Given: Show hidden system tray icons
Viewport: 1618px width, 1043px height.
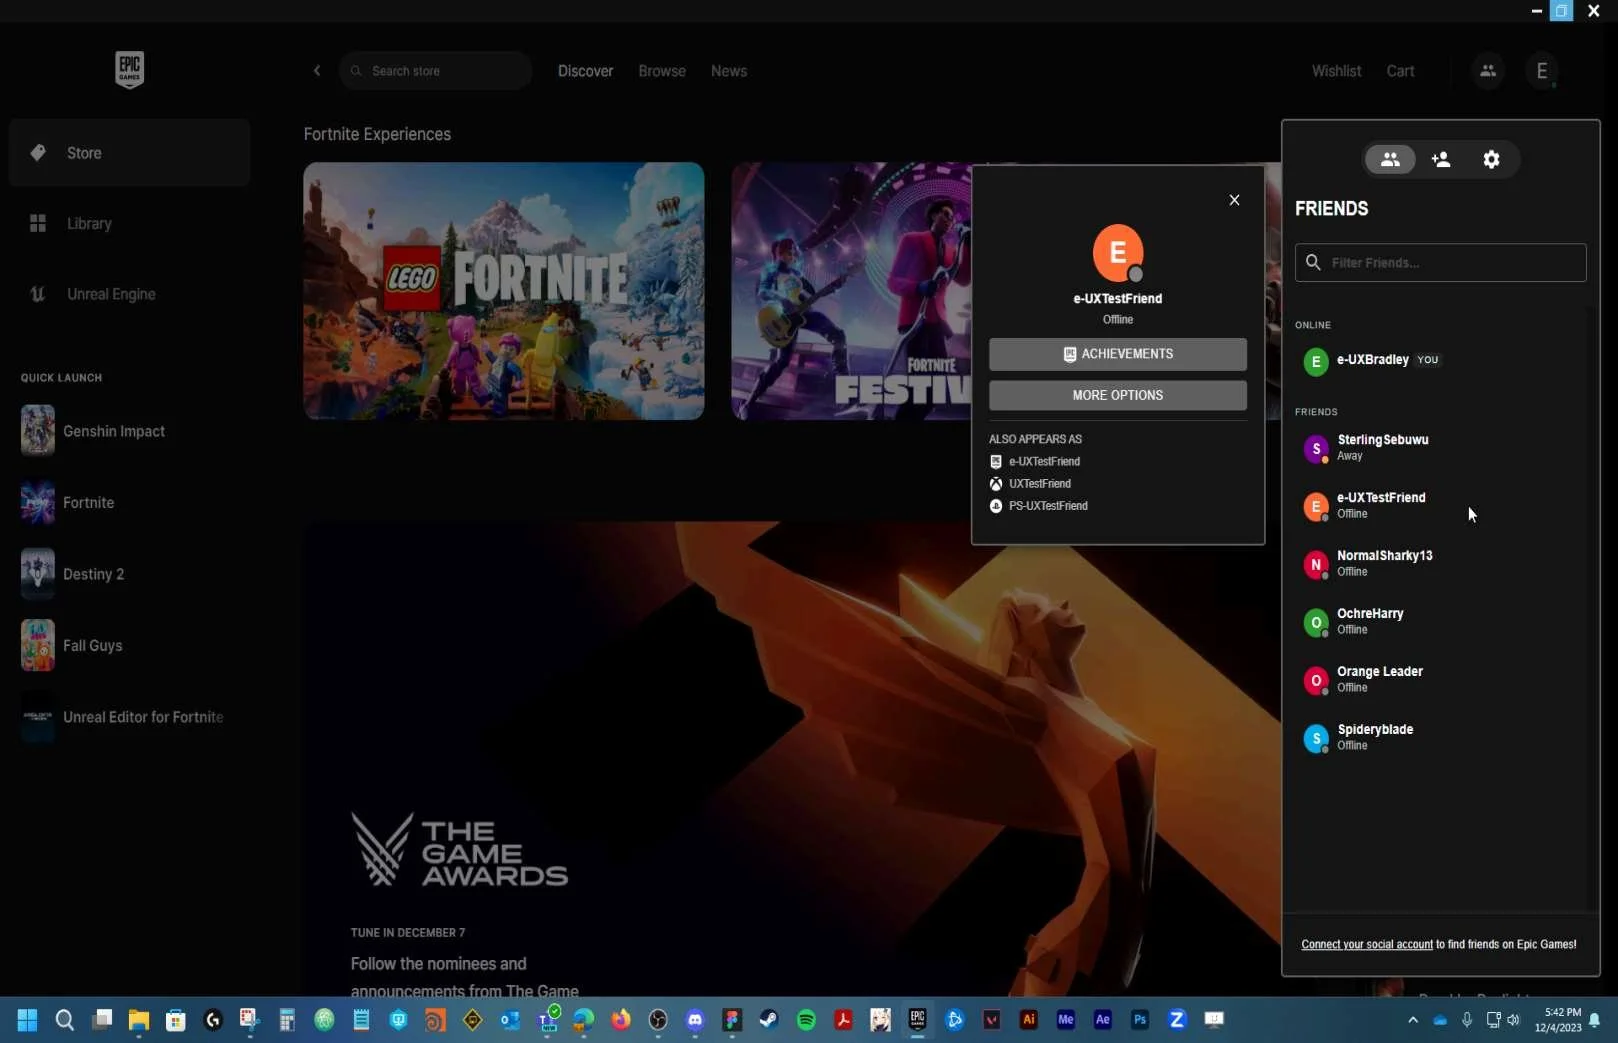Looking at the screenshot, I should point(1412,1020).
